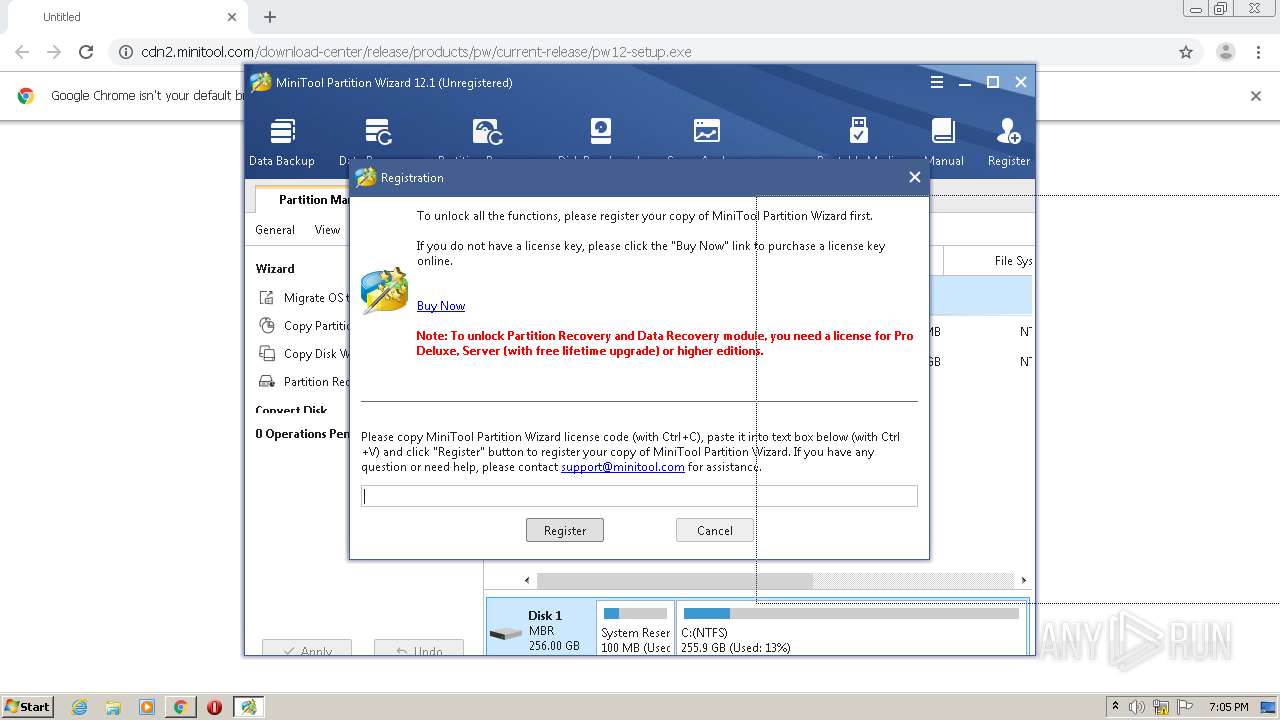Close the Untitled Chrome tab
The height and width of the screenshot is (720, 1280).
coord(232,17)
